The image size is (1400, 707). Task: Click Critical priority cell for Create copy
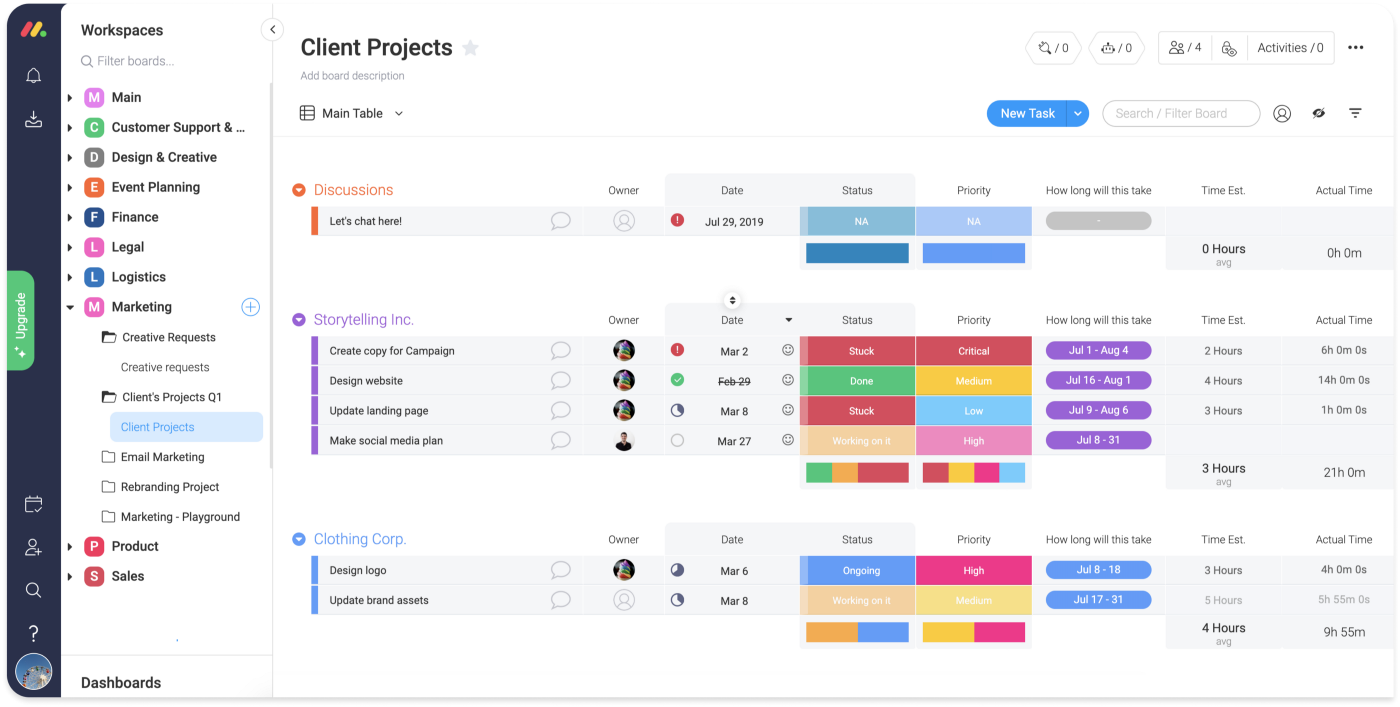(973, 351)
